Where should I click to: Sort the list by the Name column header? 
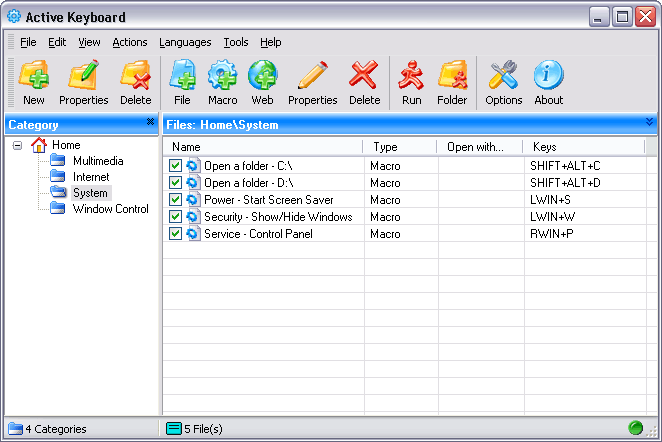263,147
